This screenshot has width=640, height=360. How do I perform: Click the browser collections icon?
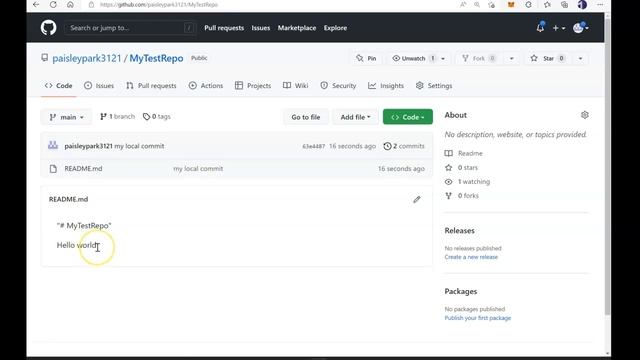tap(564, 4)
